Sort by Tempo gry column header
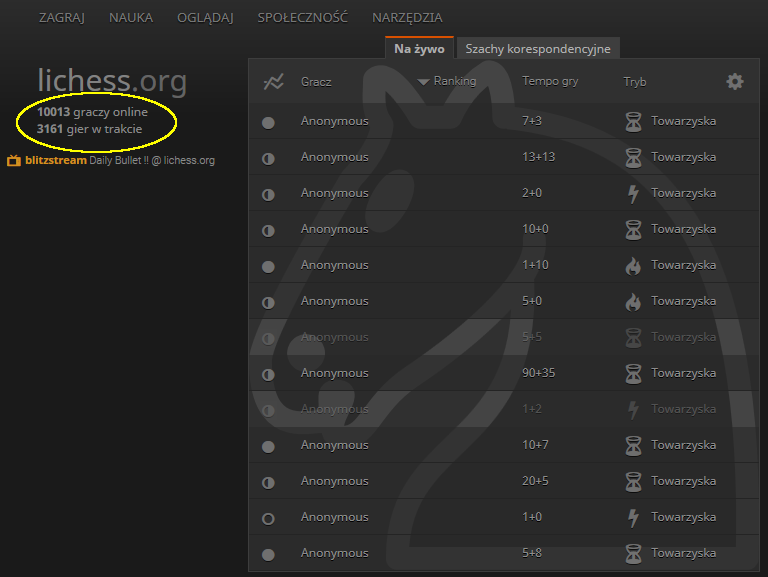Image resolution: width=768 pixels, height=577 pixels. 550,81
